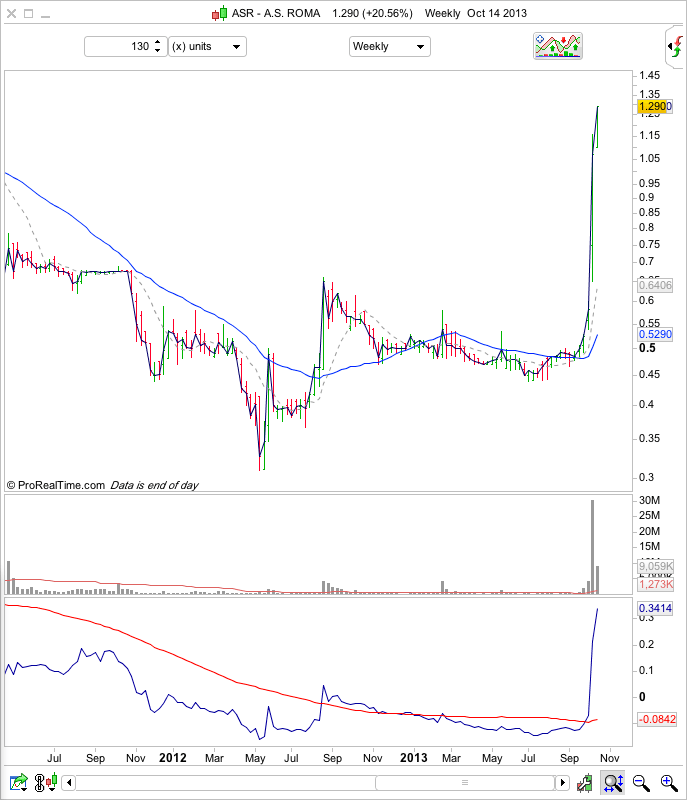Toggle the auto-fit zoom magnifier tool
This screenshot has width=687, height=800.
(x=613, y=782)
